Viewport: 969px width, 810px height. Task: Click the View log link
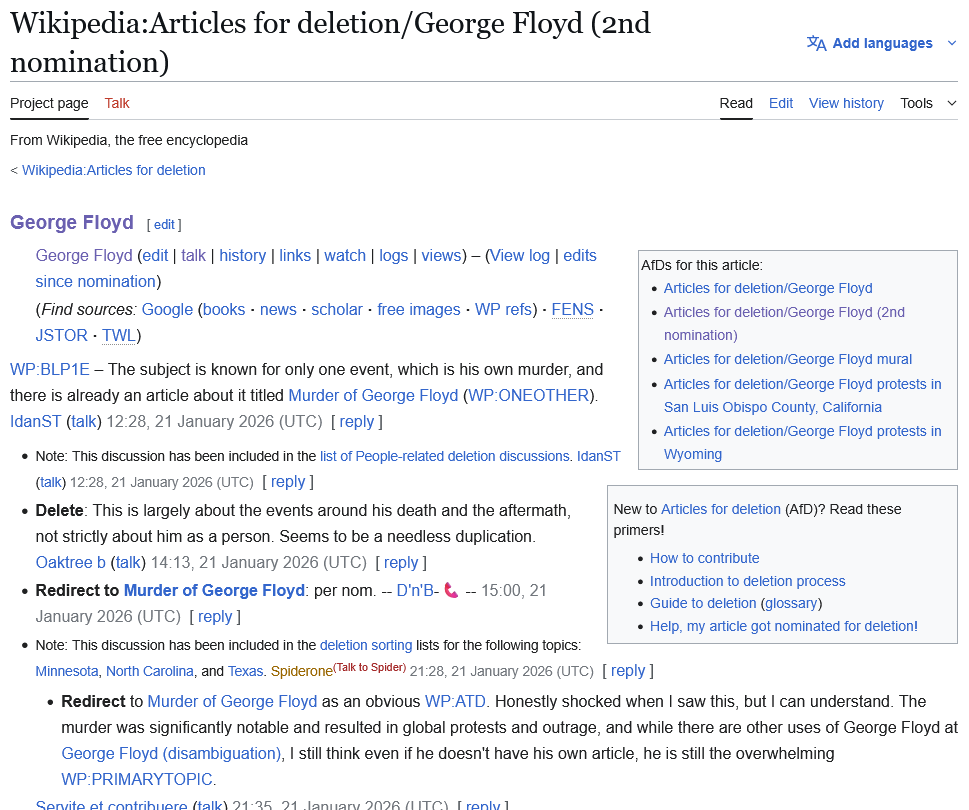[520, 256]
